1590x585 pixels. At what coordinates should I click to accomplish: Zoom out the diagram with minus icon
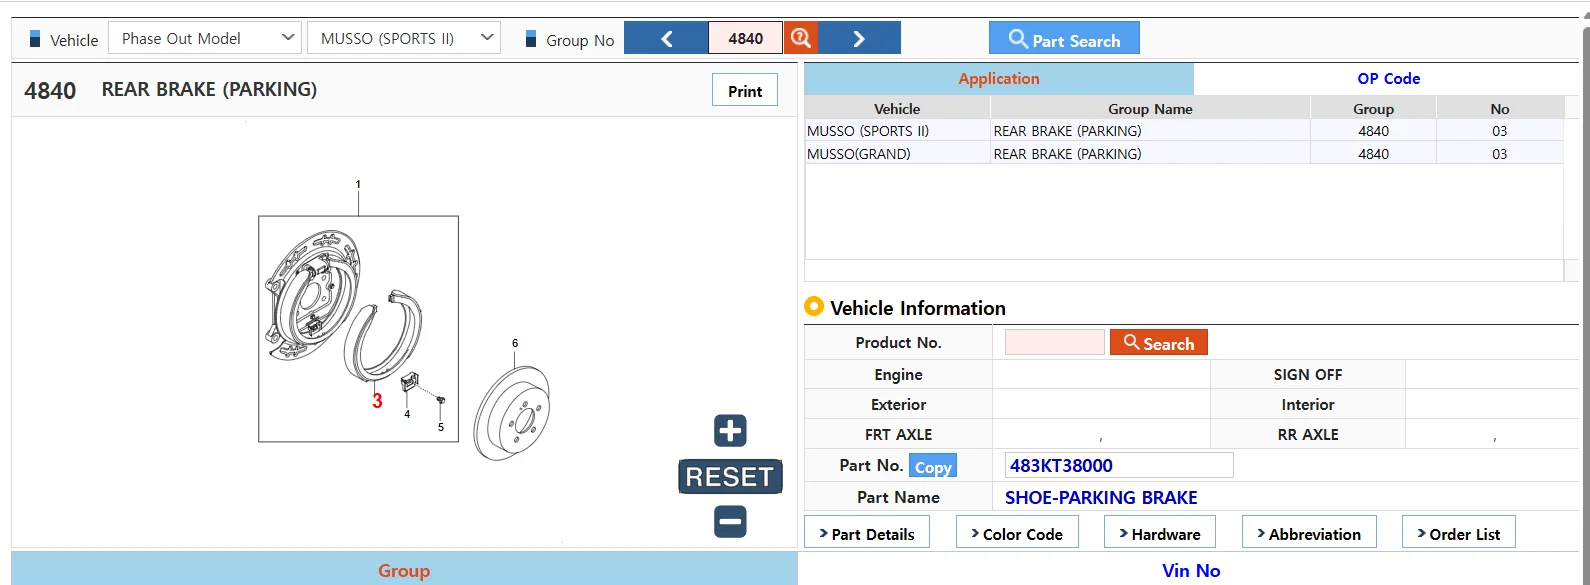point(730,521)
